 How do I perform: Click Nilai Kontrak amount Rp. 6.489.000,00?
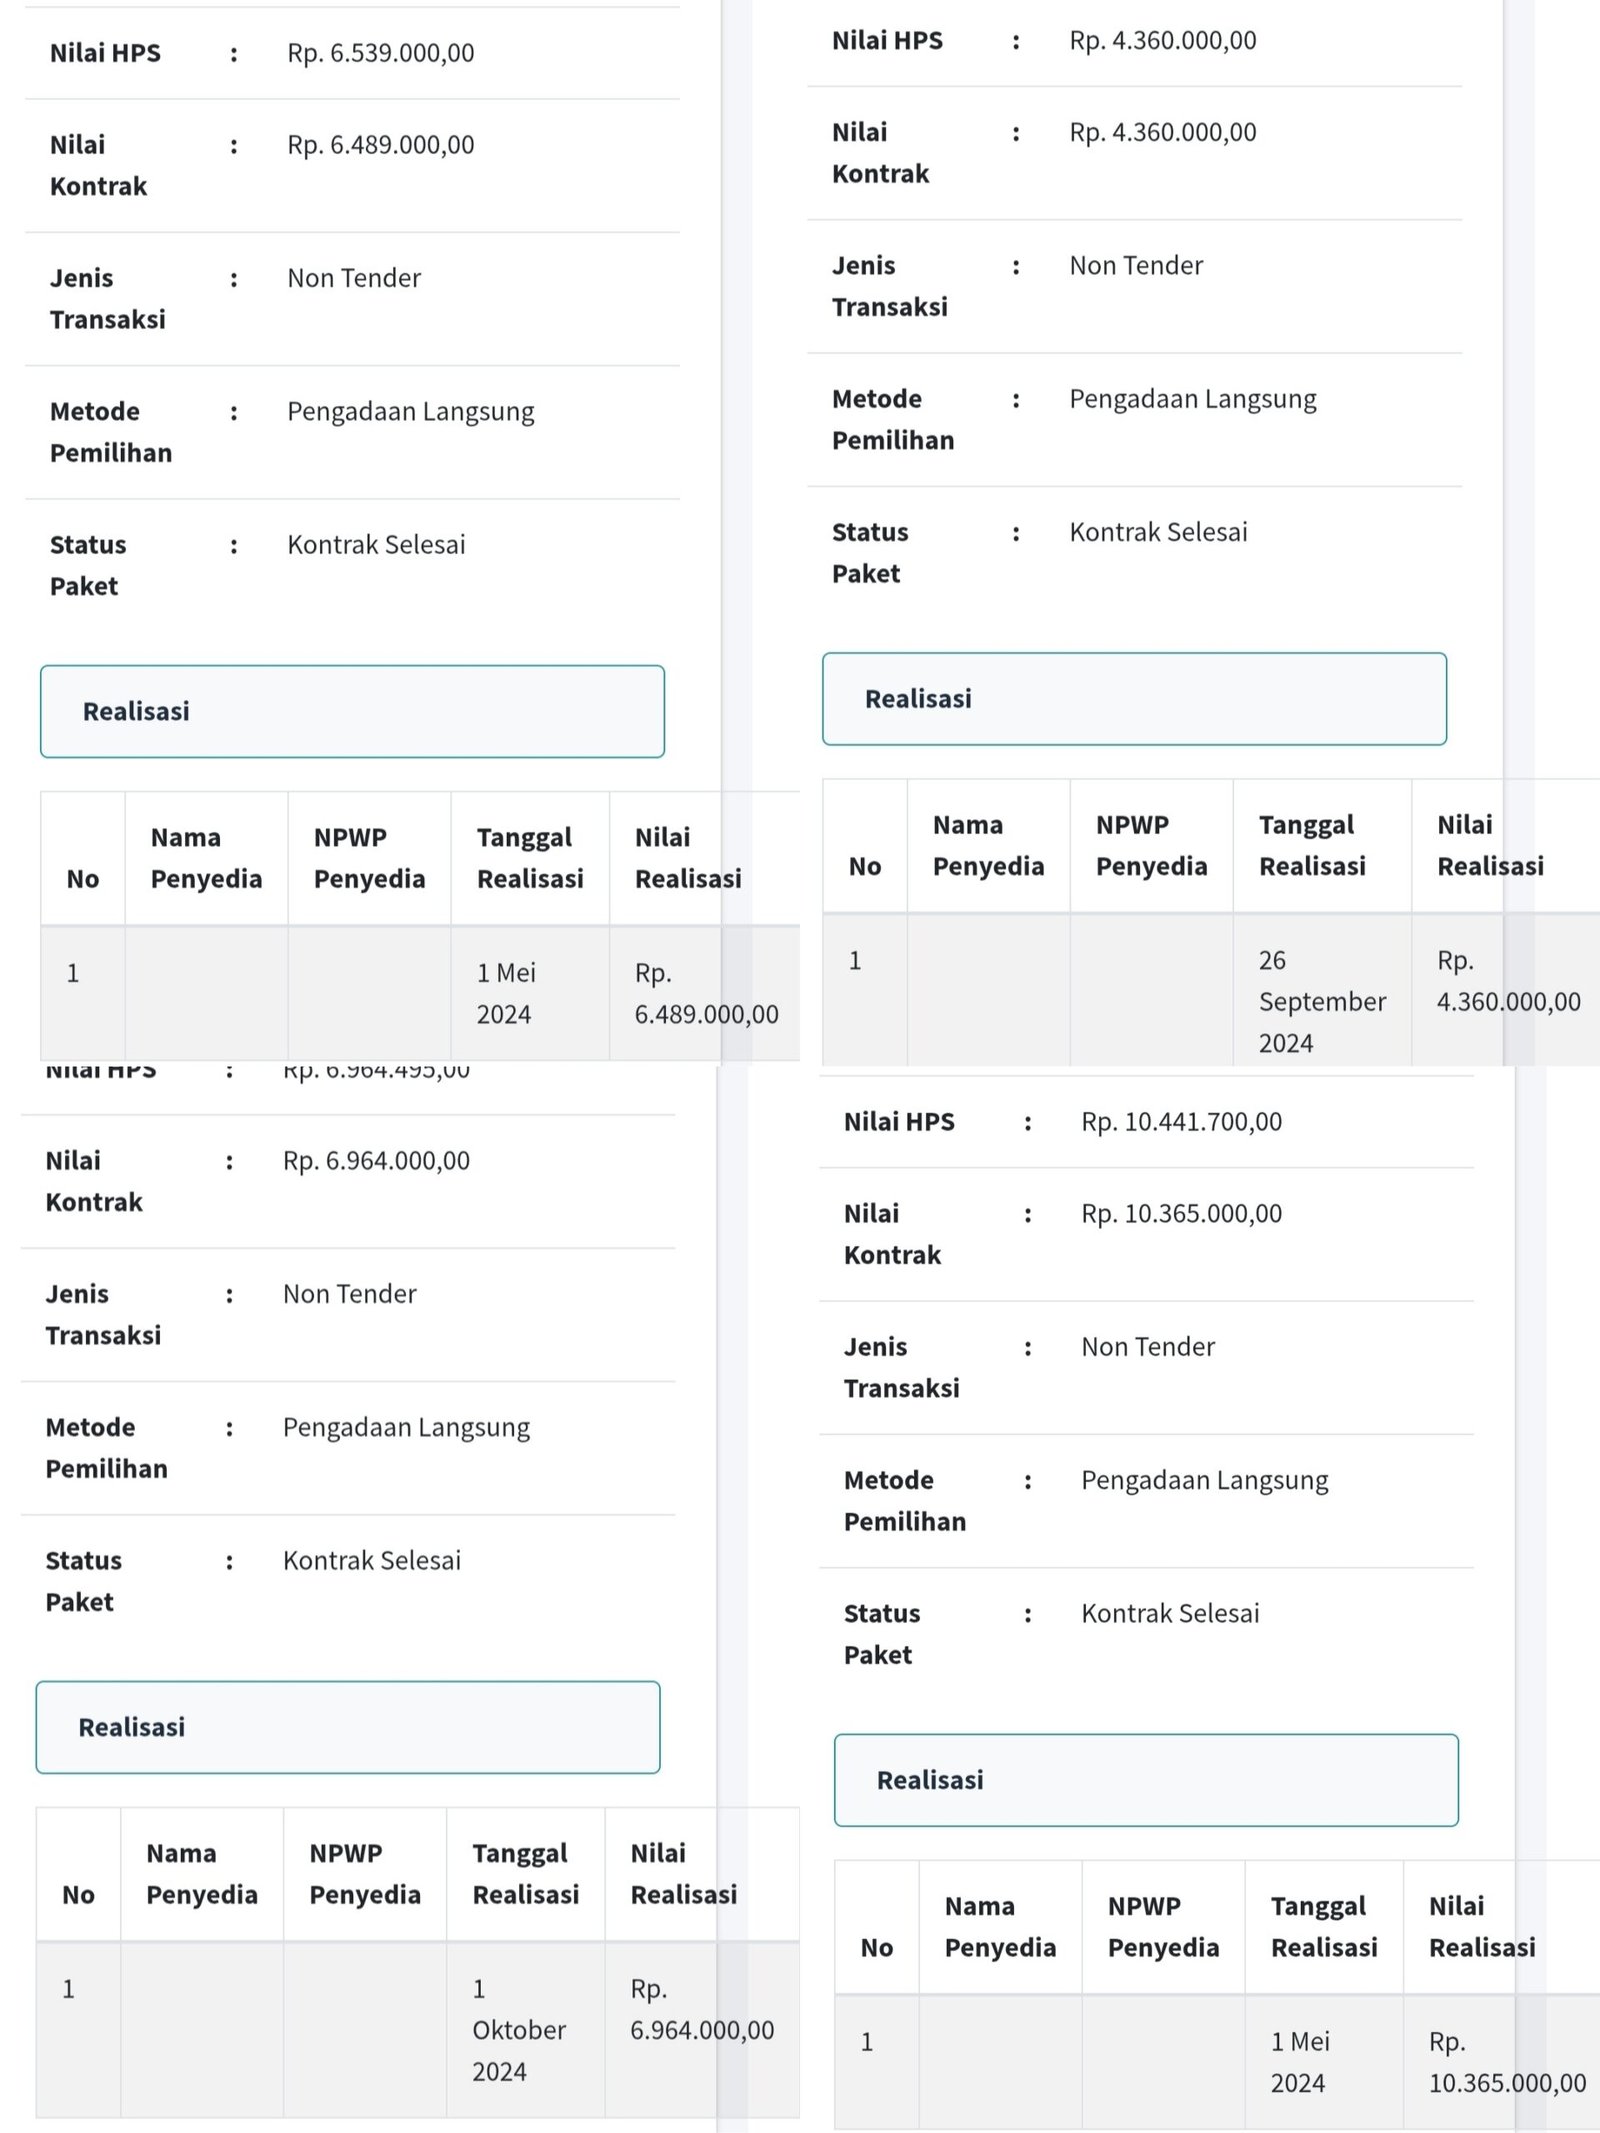point(380,145)
